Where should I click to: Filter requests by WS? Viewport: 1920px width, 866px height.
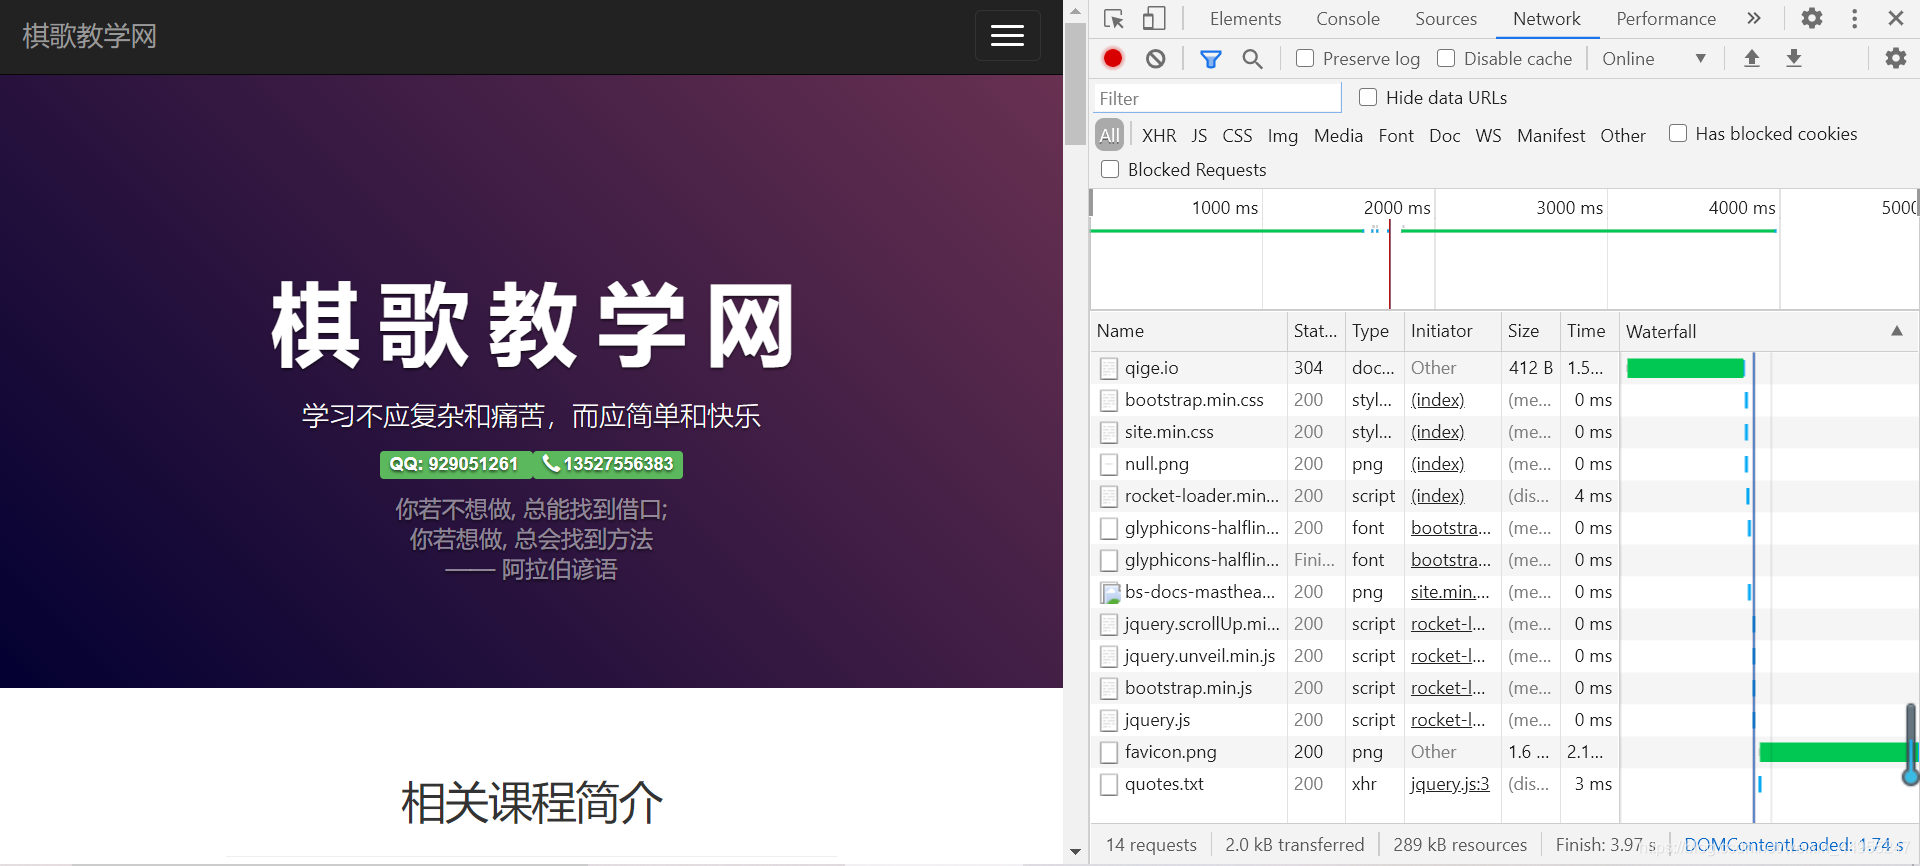[x=1488, y=135]
